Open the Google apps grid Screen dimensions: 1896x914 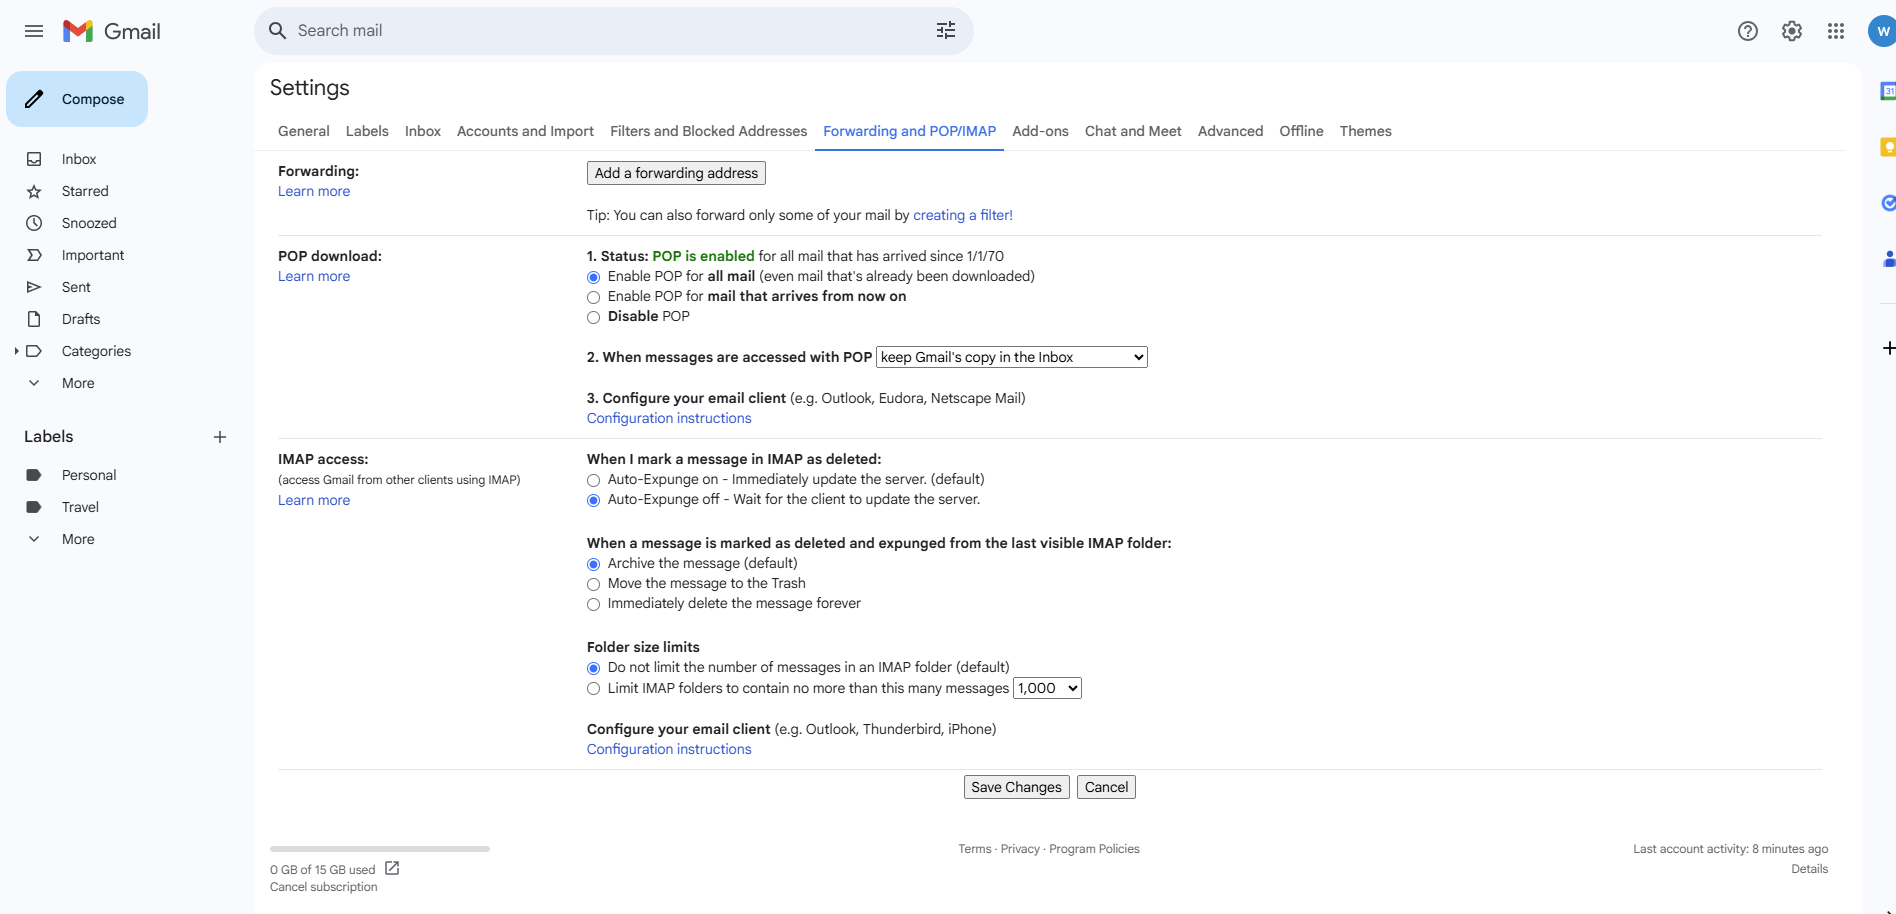[1835, 31]
